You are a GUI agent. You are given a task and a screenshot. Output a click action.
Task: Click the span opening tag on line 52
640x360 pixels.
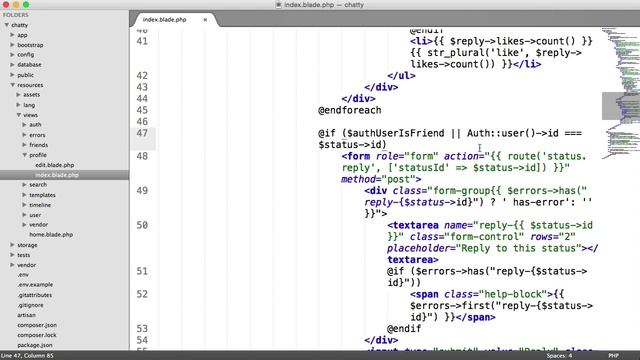pos(424,294)
